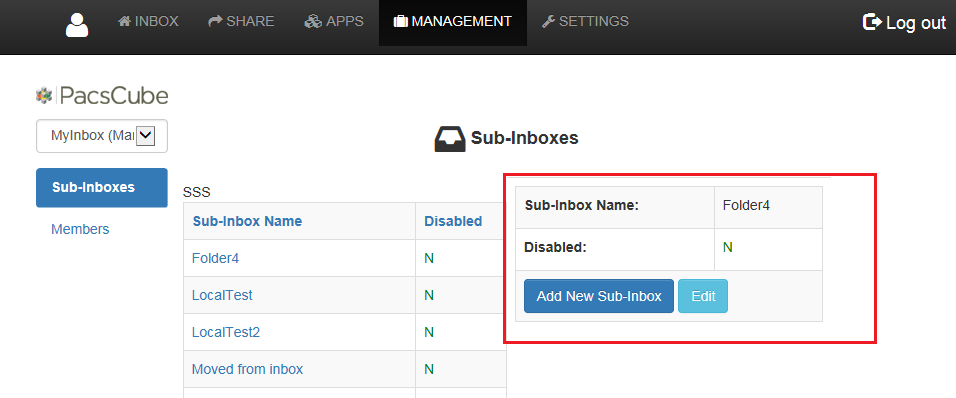Click the N cell in Moved from inbox row
The height and width of the screenshot is (398, 956).
tap(429, 369)
